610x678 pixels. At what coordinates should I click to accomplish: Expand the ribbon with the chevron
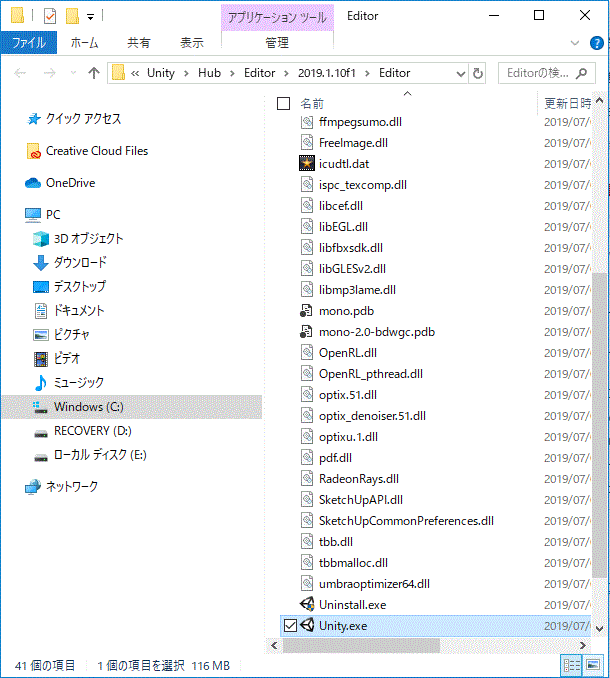click(x=577, y=43)
